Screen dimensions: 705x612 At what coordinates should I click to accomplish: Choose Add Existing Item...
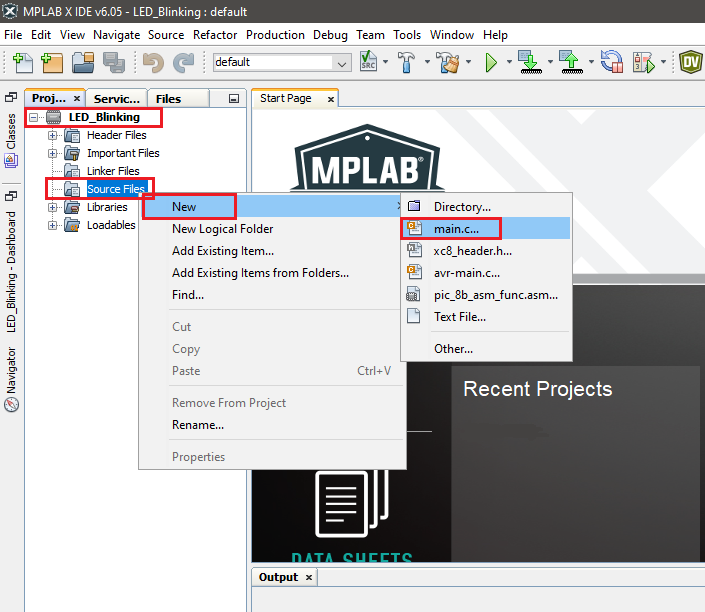[x=270, y=251]
